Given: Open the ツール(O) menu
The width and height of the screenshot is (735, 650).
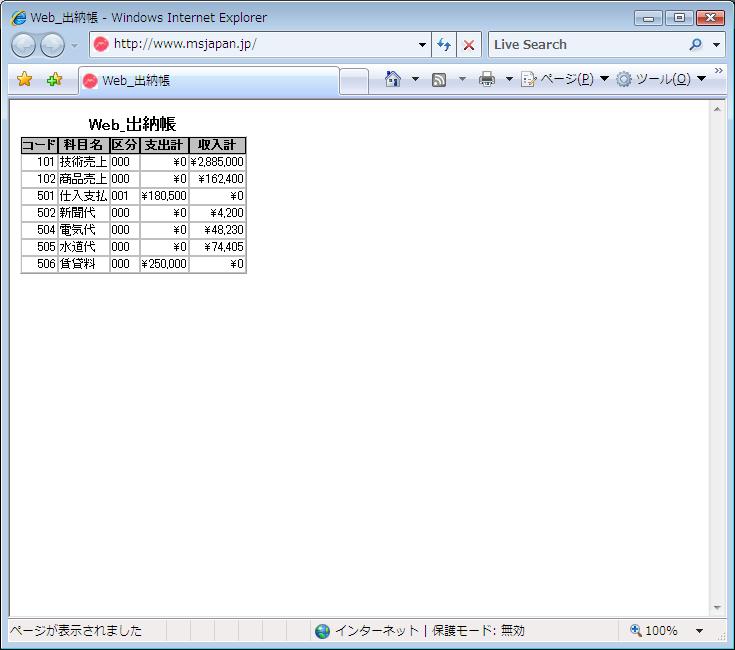Looking at the screenshot, I should click(661, 79).
